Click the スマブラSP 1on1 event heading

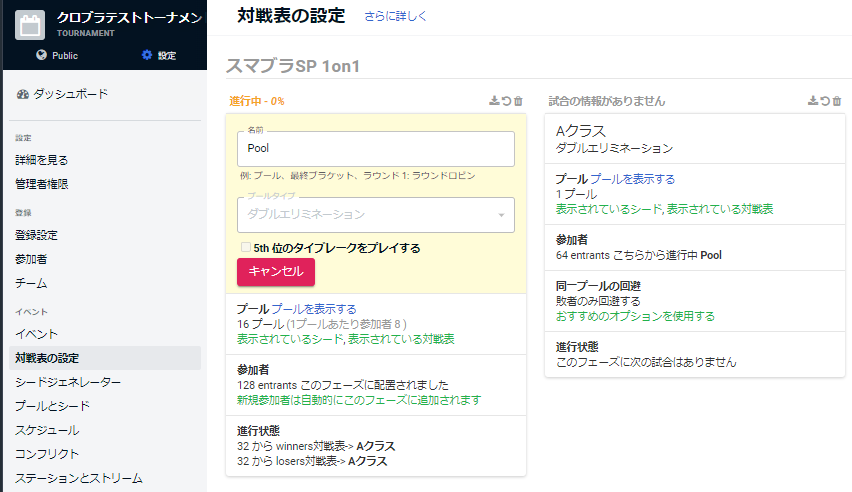pos(293,66)
